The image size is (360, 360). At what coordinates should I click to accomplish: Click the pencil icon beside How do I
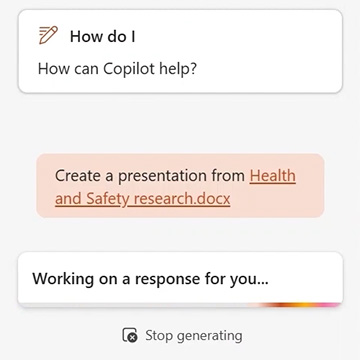pos(48,35)
